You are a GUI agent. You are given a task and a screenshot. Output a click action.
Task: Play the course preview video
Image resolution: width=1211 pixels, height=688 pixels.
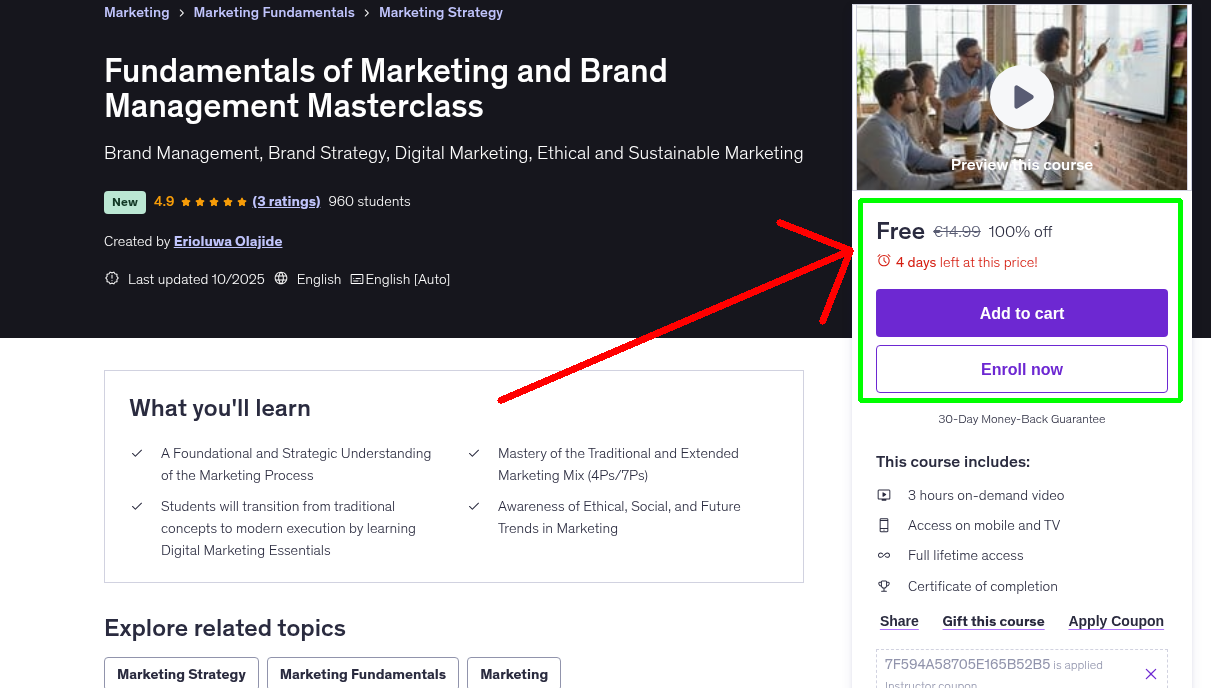[1021, 97]
